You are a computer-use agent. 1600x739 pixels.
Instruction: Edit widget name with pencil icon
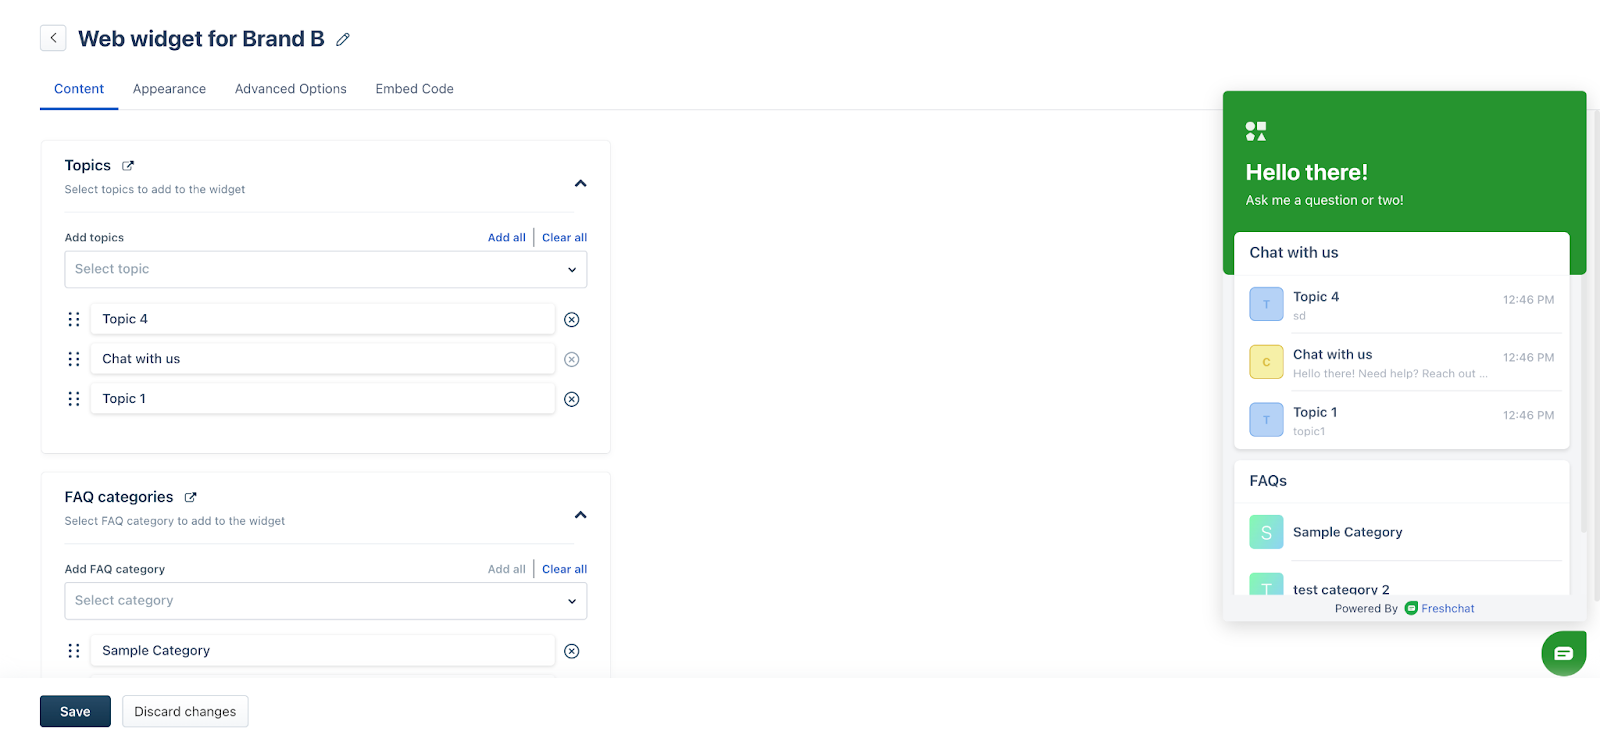click(x=343, y=39)
